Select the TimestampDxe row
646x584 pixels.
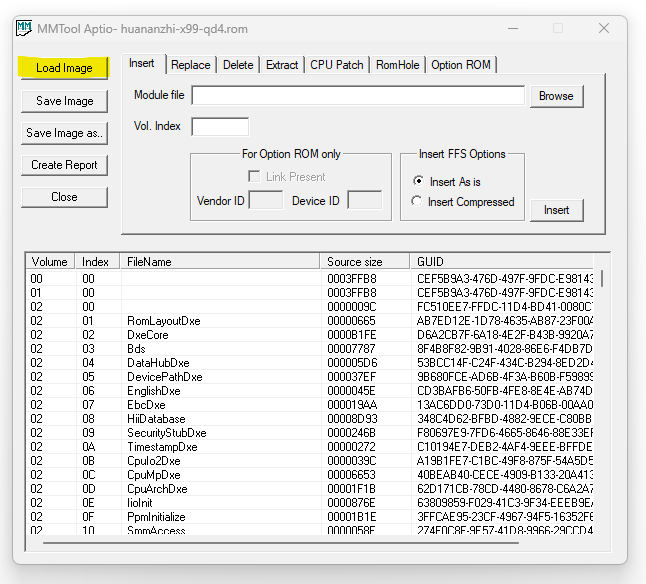tap(310, 447)
